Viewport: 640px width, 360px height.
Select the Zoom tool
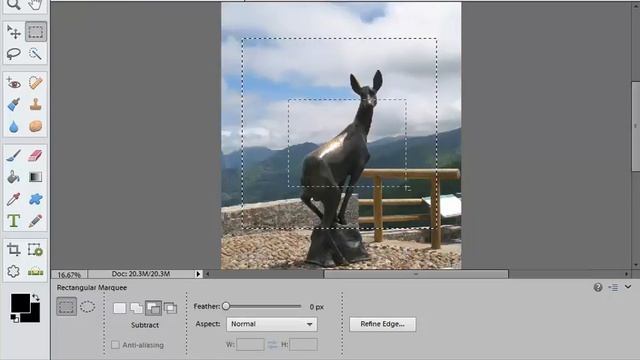[13, 5]
